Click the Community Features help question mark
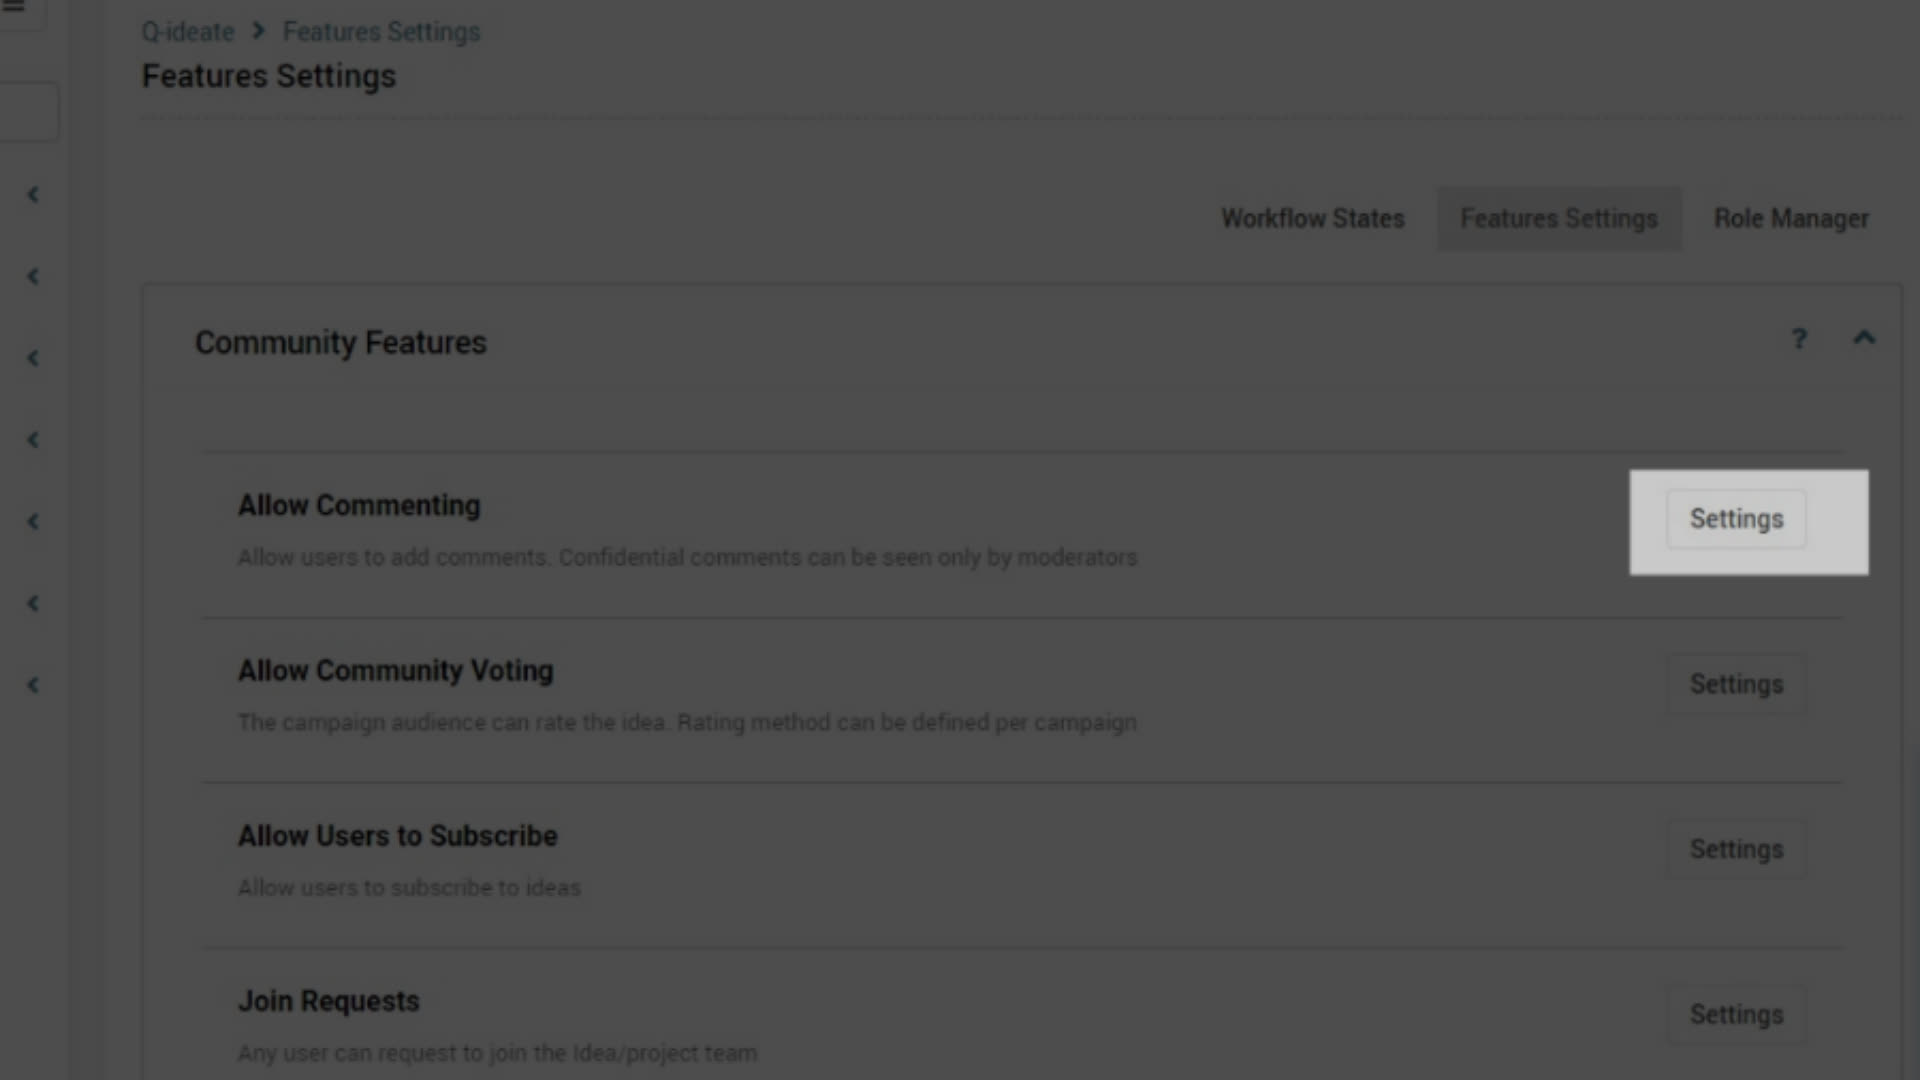The height and width of the screenshot is (1080, 1920). (1799, 339)
